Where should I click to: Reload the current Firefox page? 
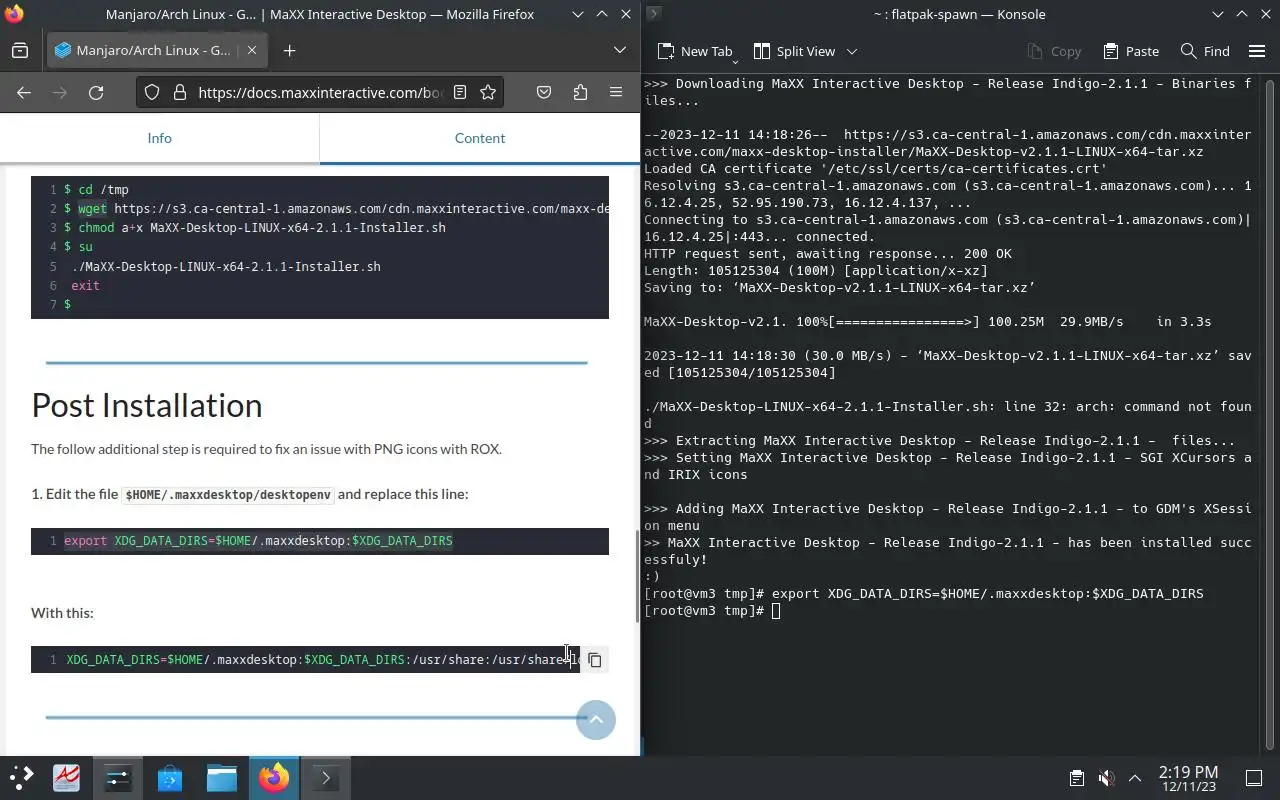tap(96, 92)
